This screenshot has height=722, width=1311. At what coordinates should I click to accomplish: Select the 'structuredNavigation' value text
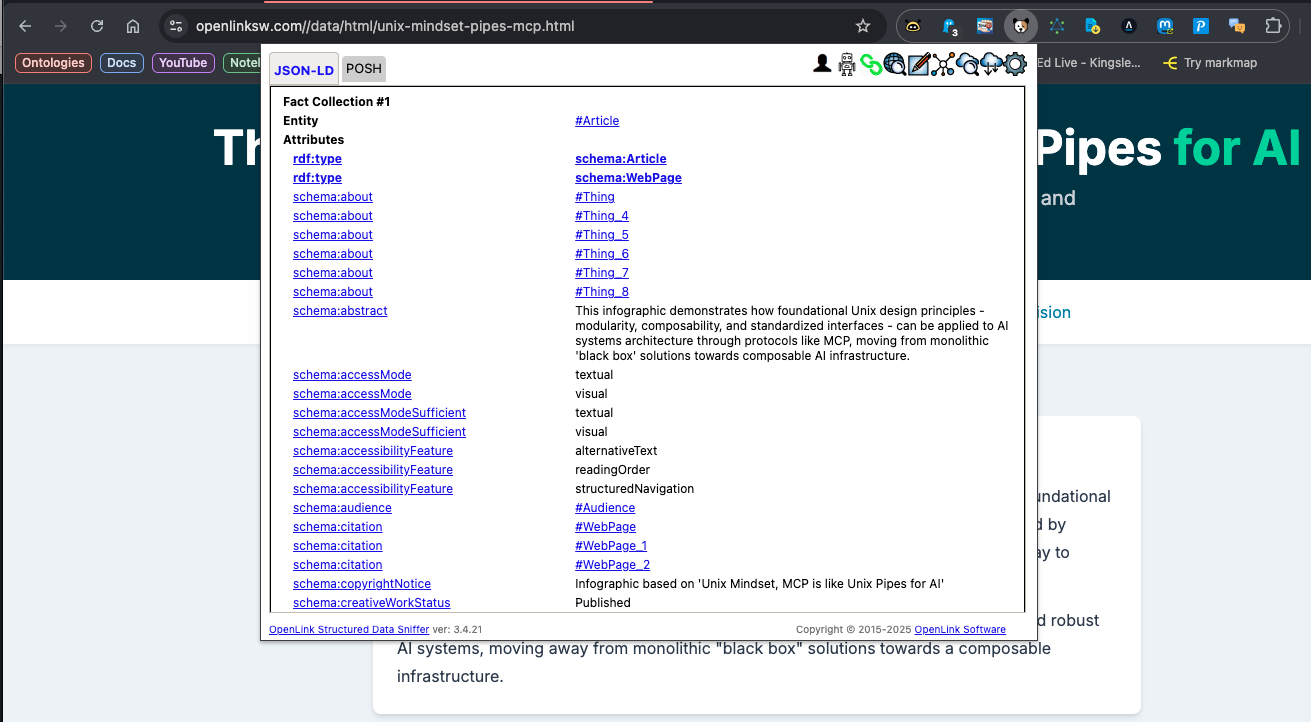pyautogui.click(x=634, y=489)
